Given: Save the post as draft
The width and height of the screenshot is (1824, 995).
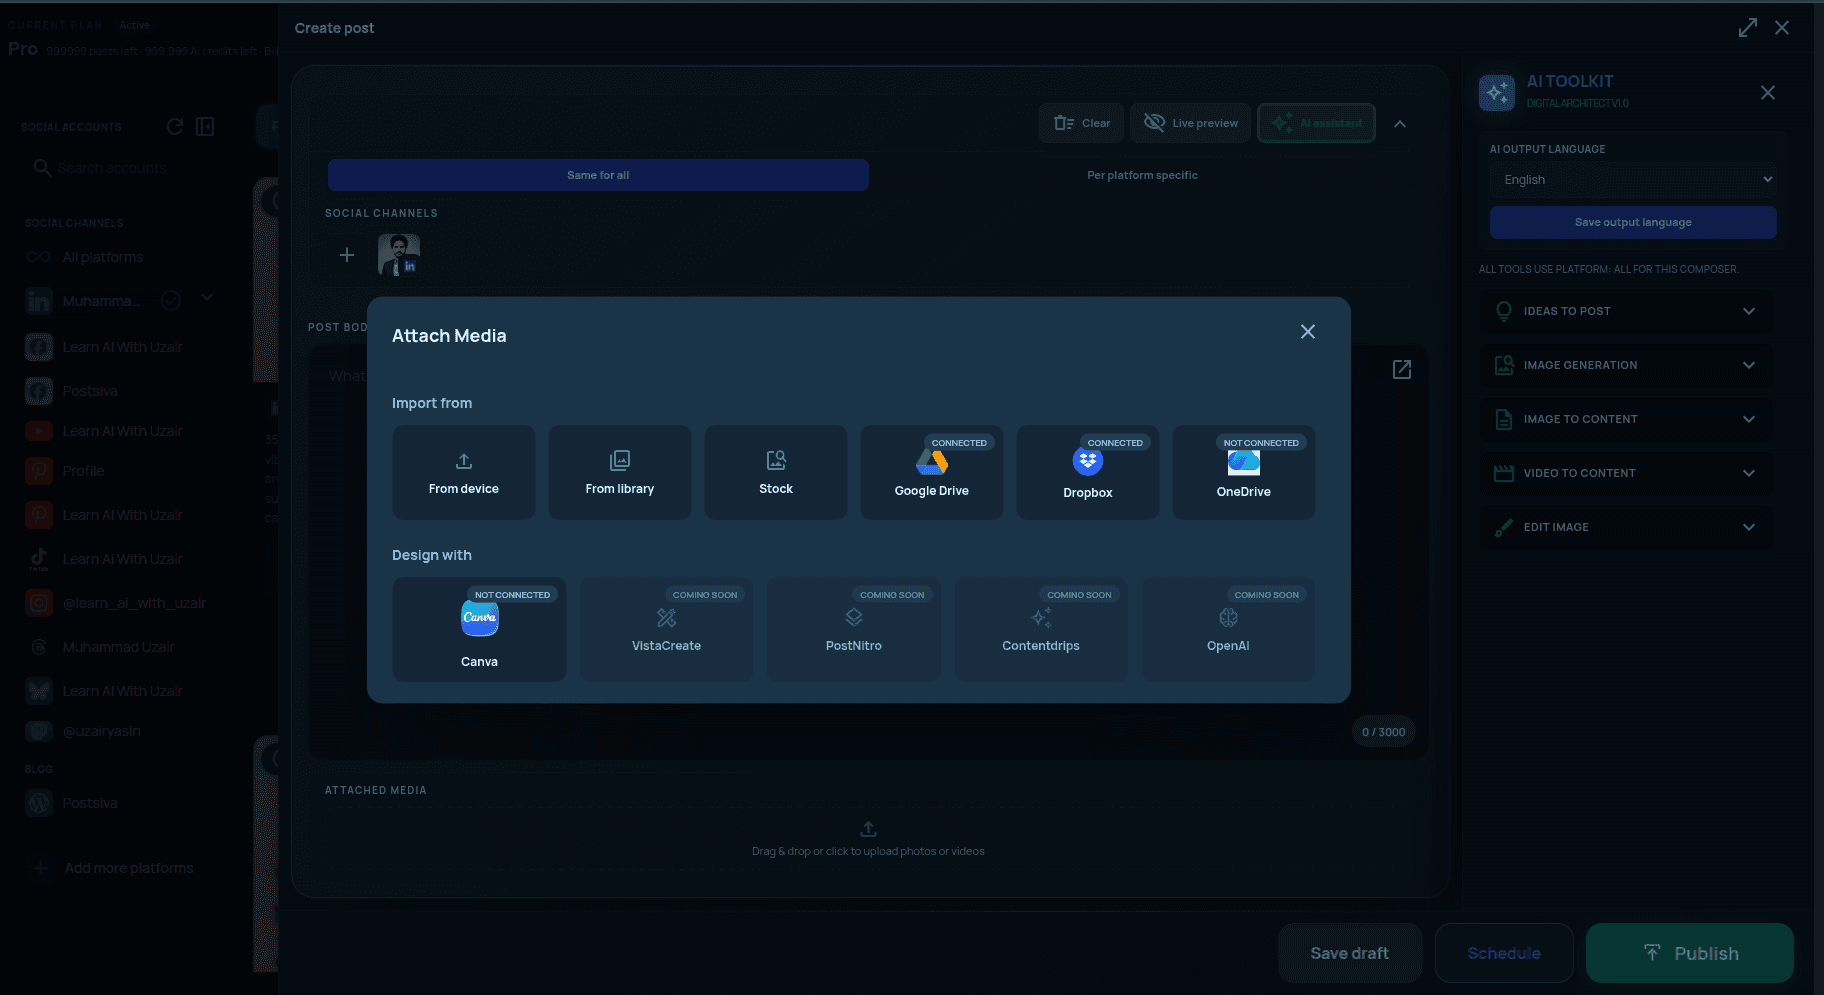Looking at the screenshot, I should tap(1350, 953).
